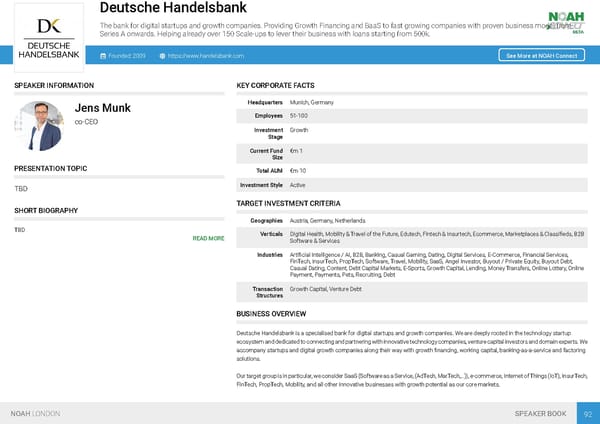The width and height of the screenshot is (600, 424).
Task: Click the SPEAKER BOOK footer label
Action: pyautogui.click(x=539, y=412)
